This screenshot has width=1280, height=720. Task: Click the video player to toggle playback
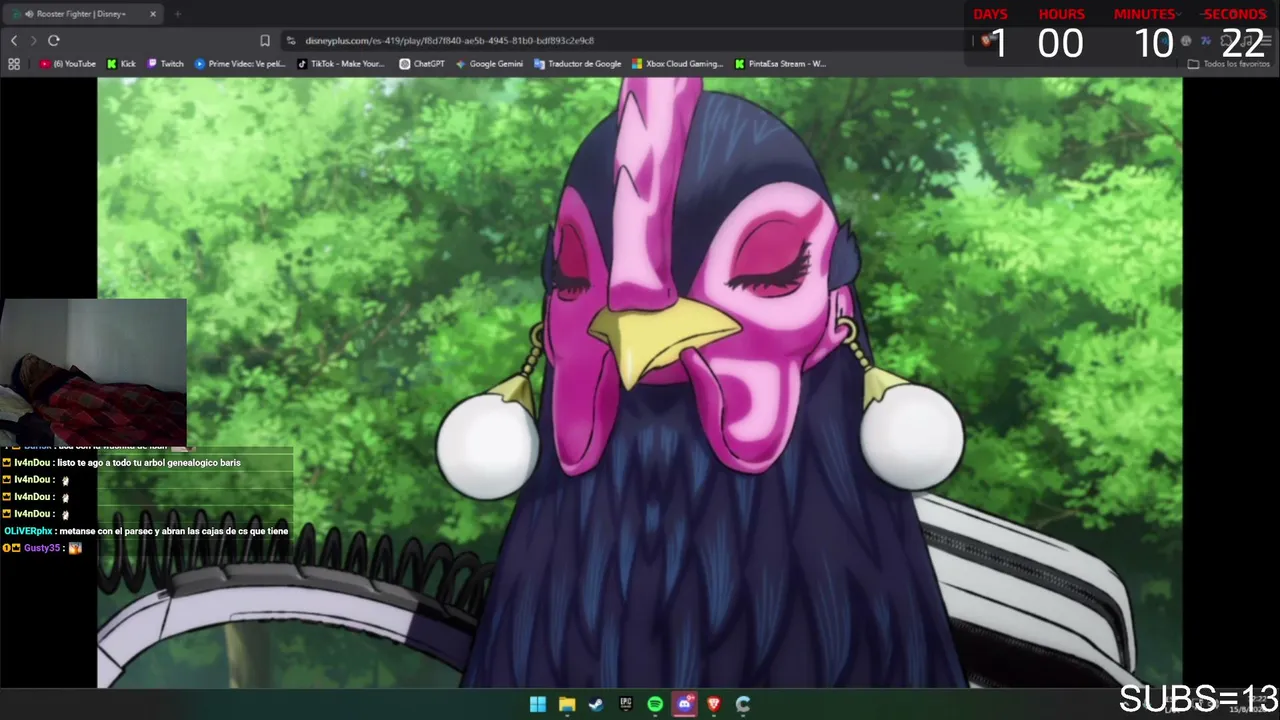pyautogui.click(x=640, y=383)
